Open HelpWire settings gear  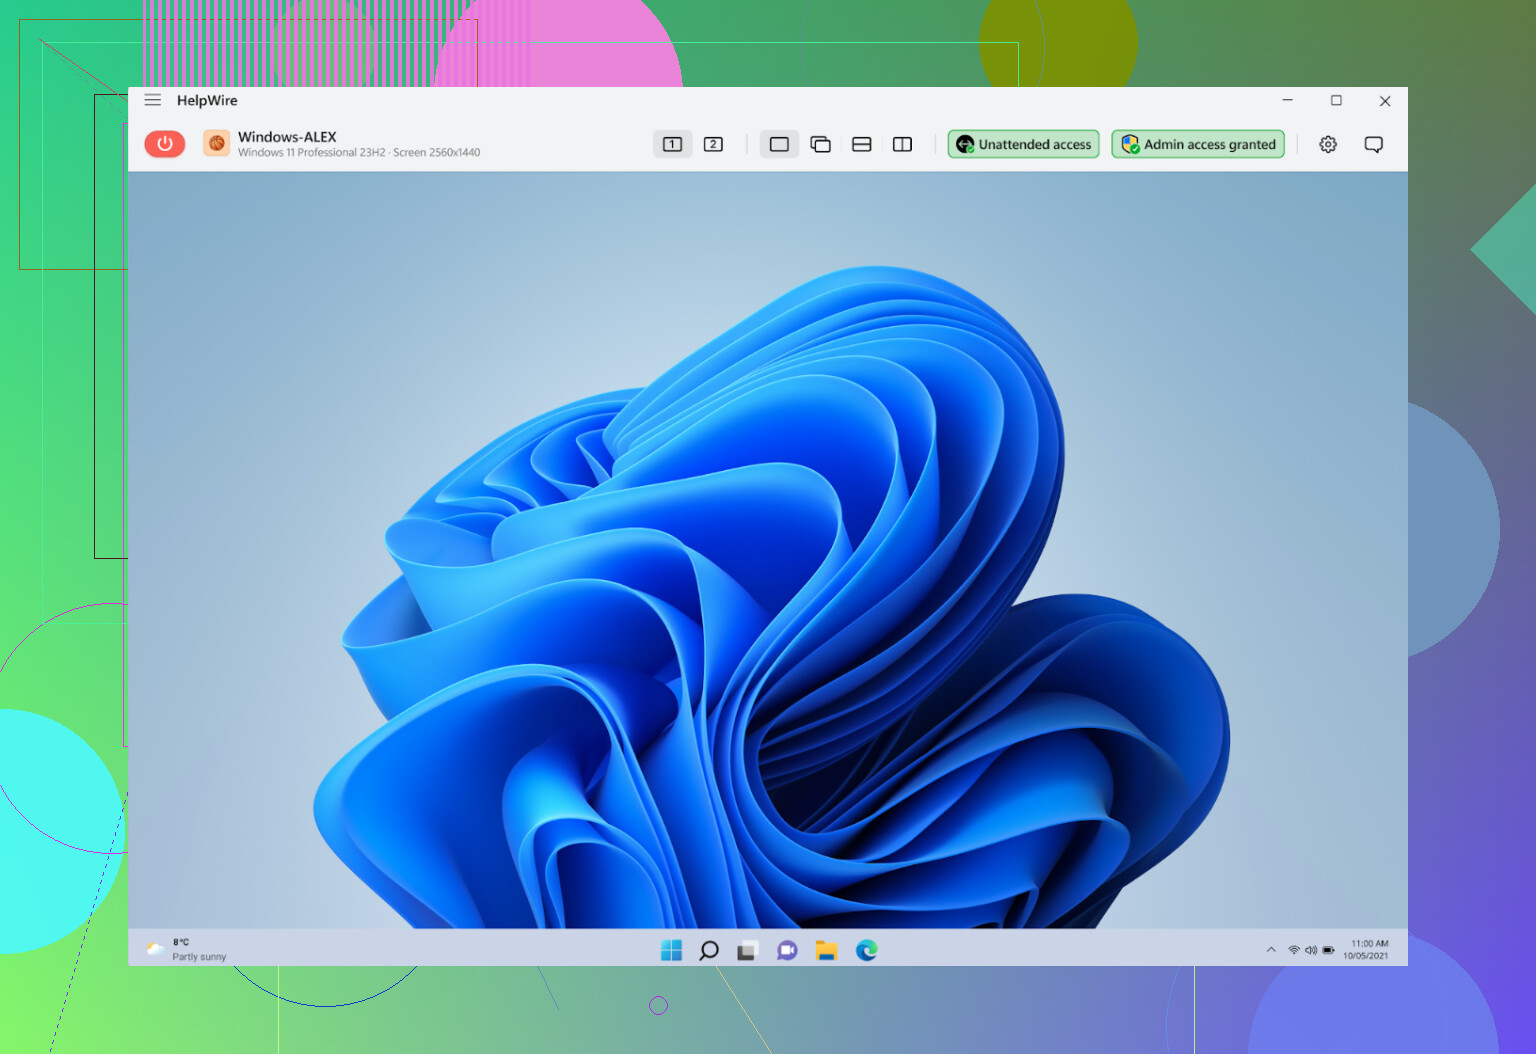point(1328,144)
